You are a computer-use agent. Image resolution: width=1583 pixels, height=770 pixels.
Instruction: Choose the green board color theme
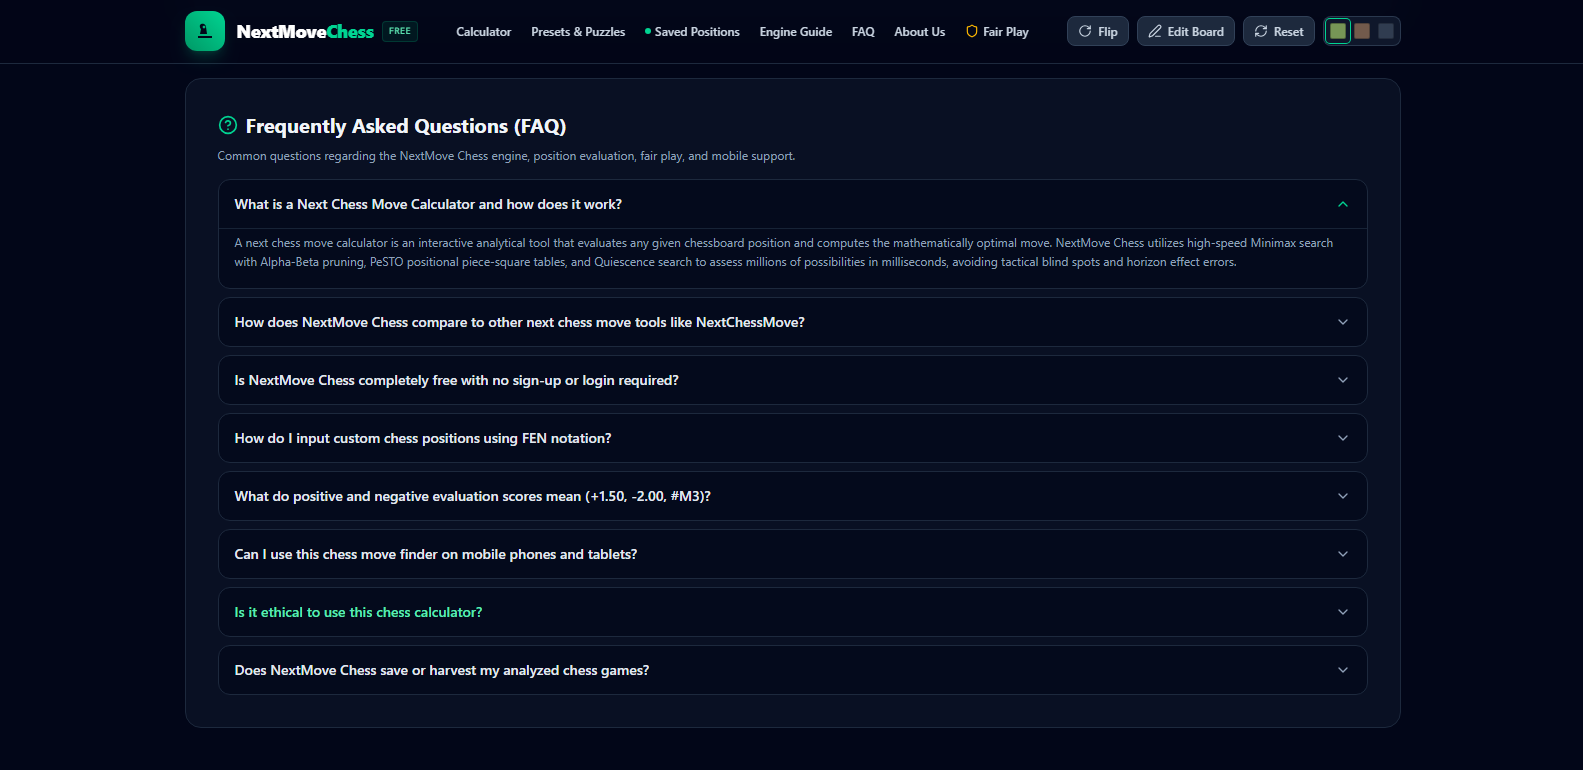(1338, 31)
